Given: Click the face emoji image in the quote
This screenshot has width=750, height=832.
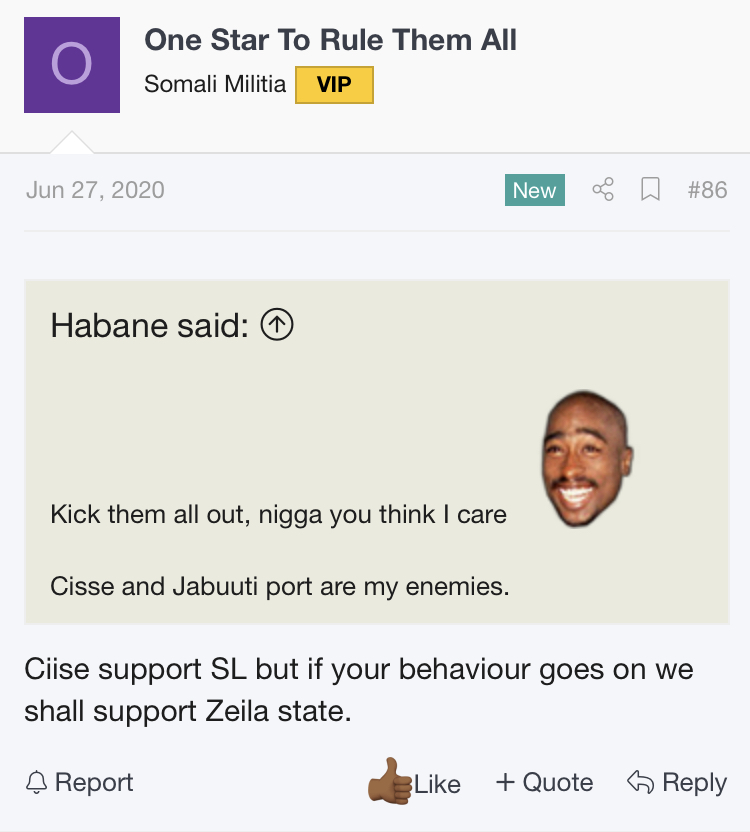Looking at the screenshot, I should [588, 458].
